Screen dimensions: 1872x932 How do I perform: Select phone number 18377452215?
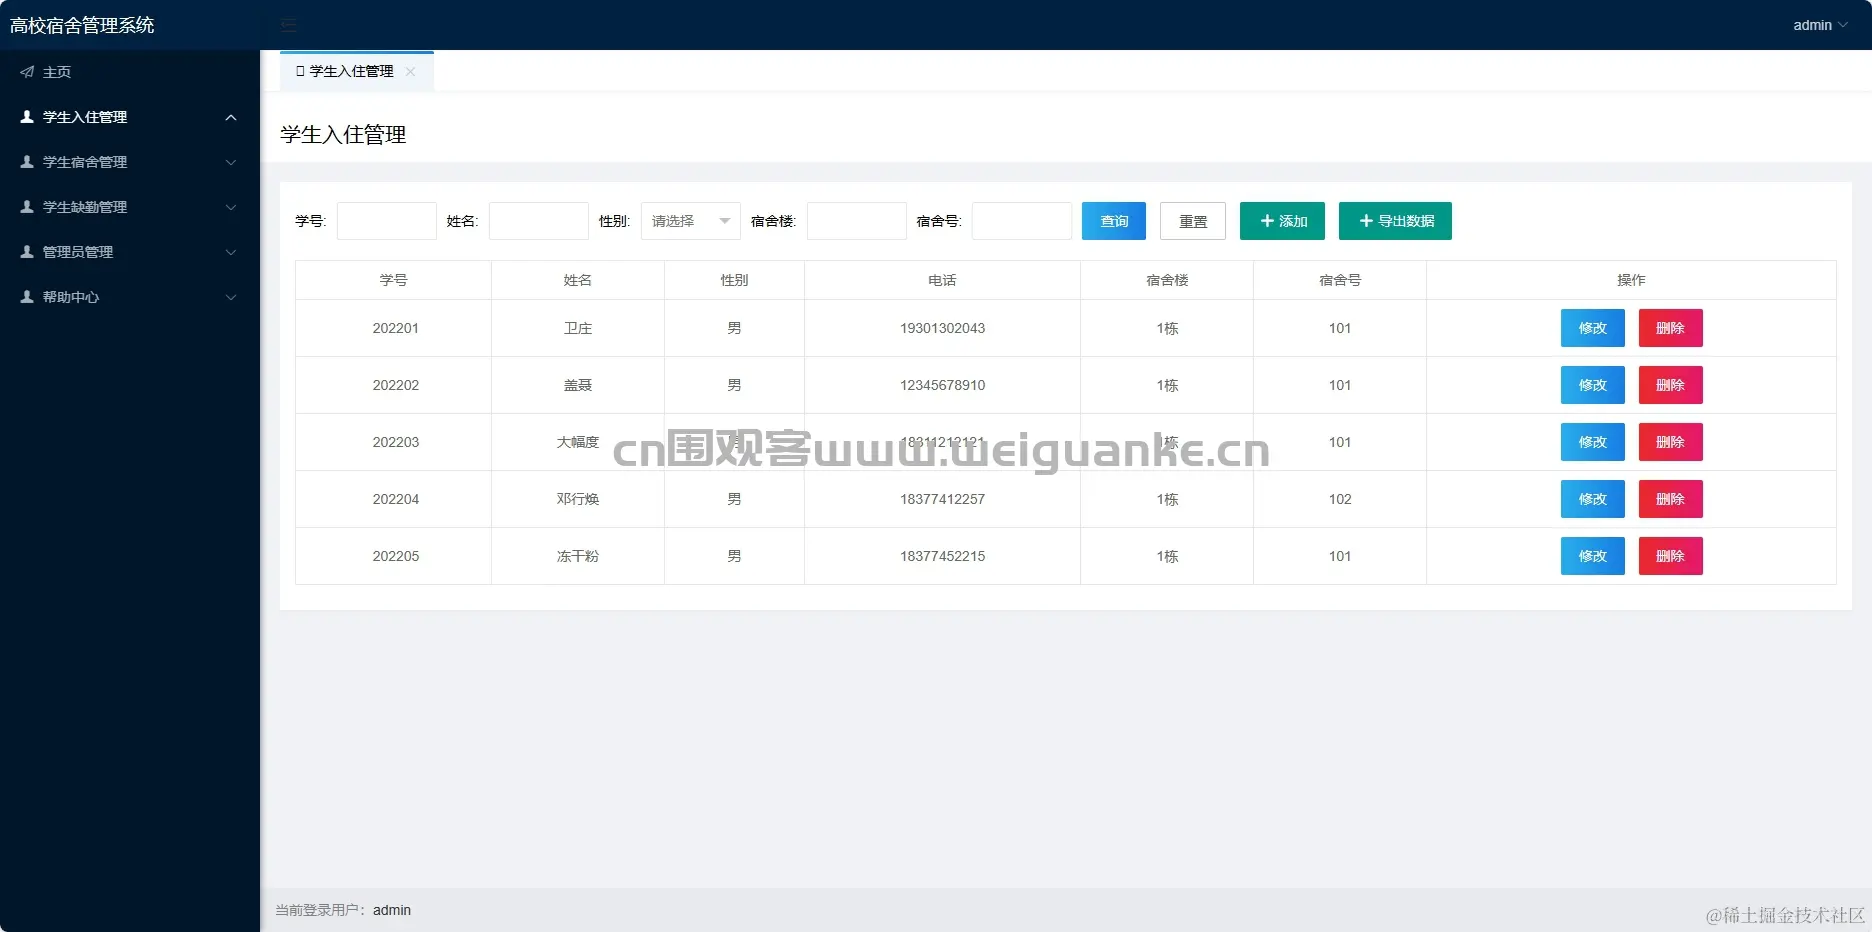coord(942,556)
